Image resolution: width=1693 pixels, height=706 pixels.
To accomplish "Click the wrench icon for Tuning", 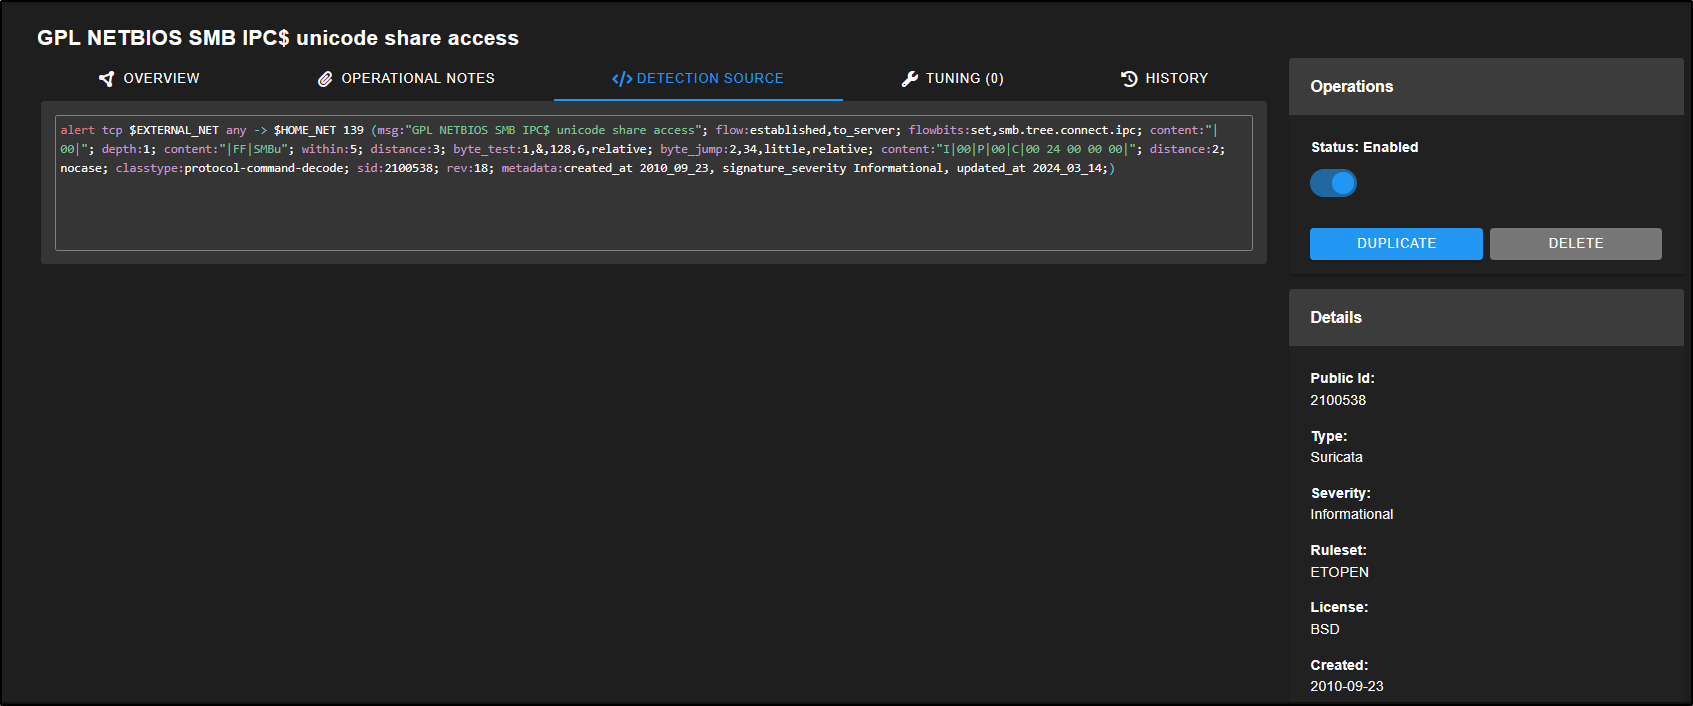I will pos(909,79).
